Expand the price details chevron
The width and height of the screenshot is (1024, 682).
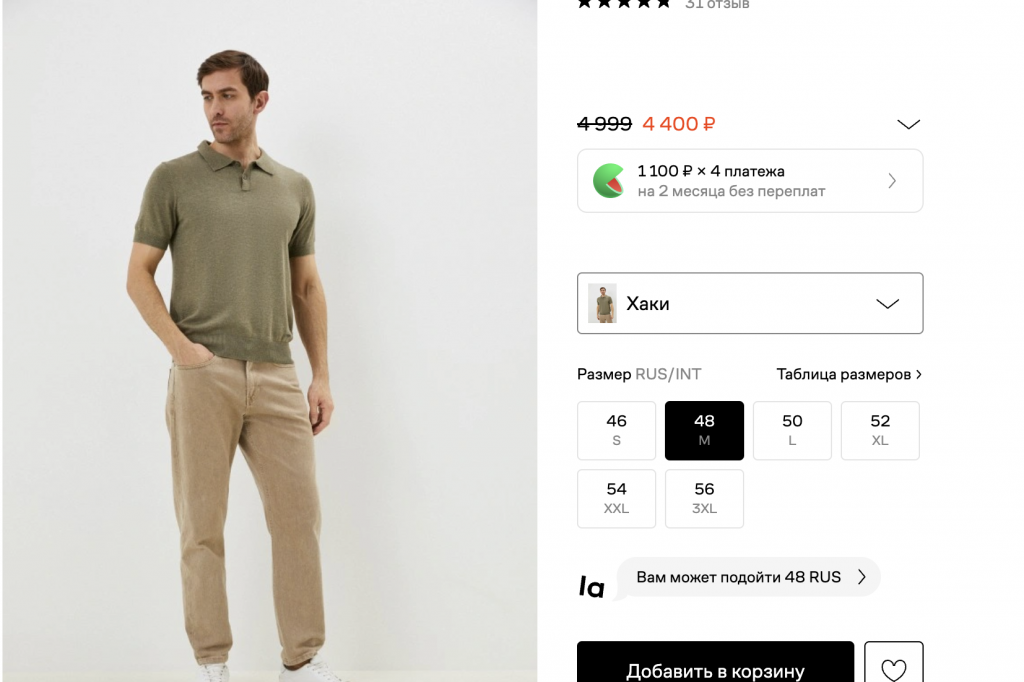point(908,124)
